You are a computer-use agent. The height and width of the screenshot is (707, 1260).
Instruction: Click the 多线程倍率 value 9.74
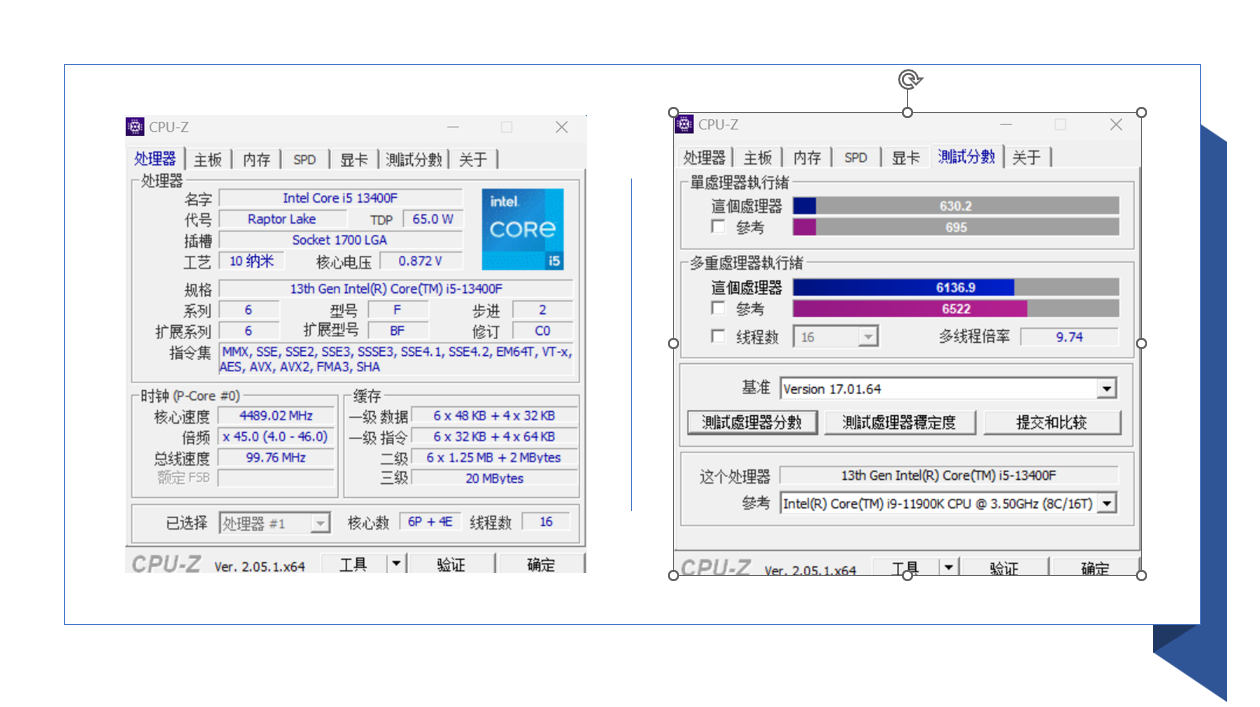[x=1069, y=337]
